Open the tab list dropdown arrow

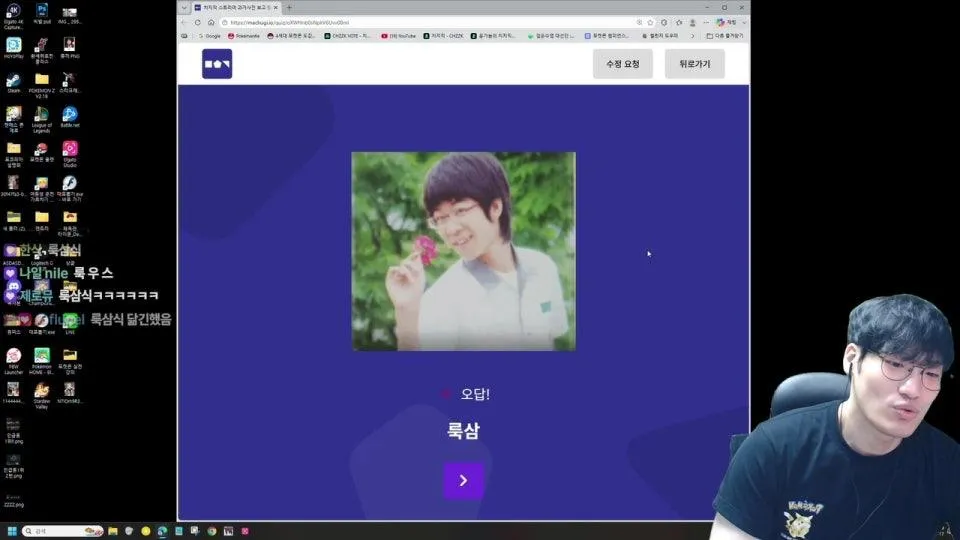click(184, 7)
